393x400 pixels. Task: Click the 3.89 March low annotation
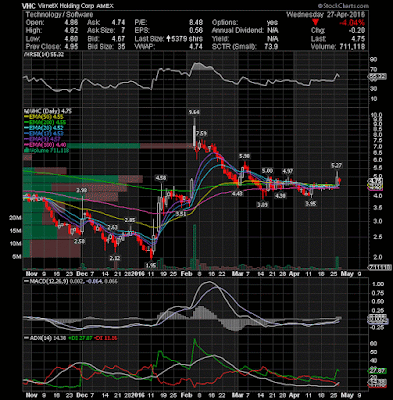point(263,205)
